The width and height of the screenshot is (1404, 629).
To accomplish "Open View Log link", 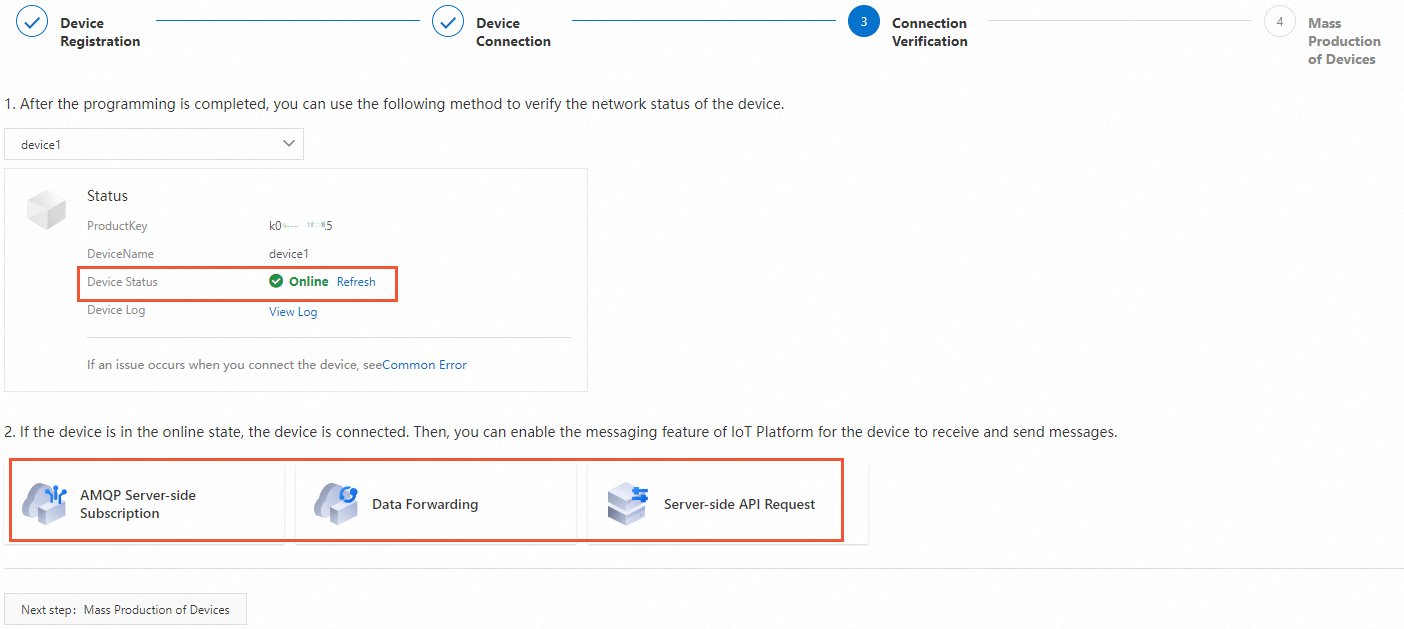I will coord(293,312).
